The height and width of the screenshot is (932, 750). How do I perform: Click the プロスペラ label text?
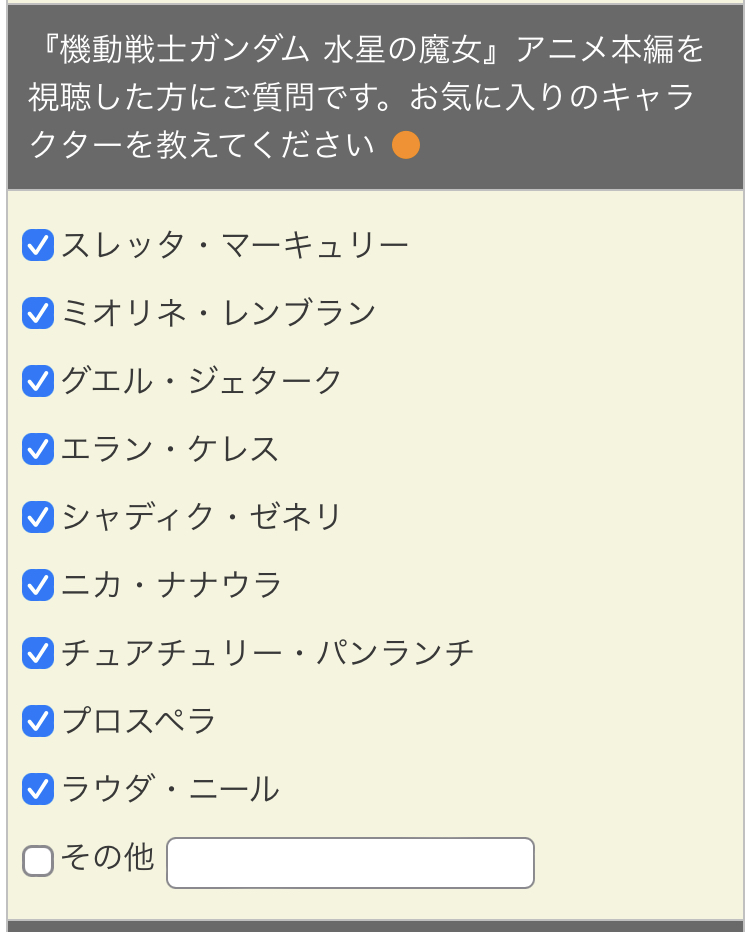[x=138, y=721]
